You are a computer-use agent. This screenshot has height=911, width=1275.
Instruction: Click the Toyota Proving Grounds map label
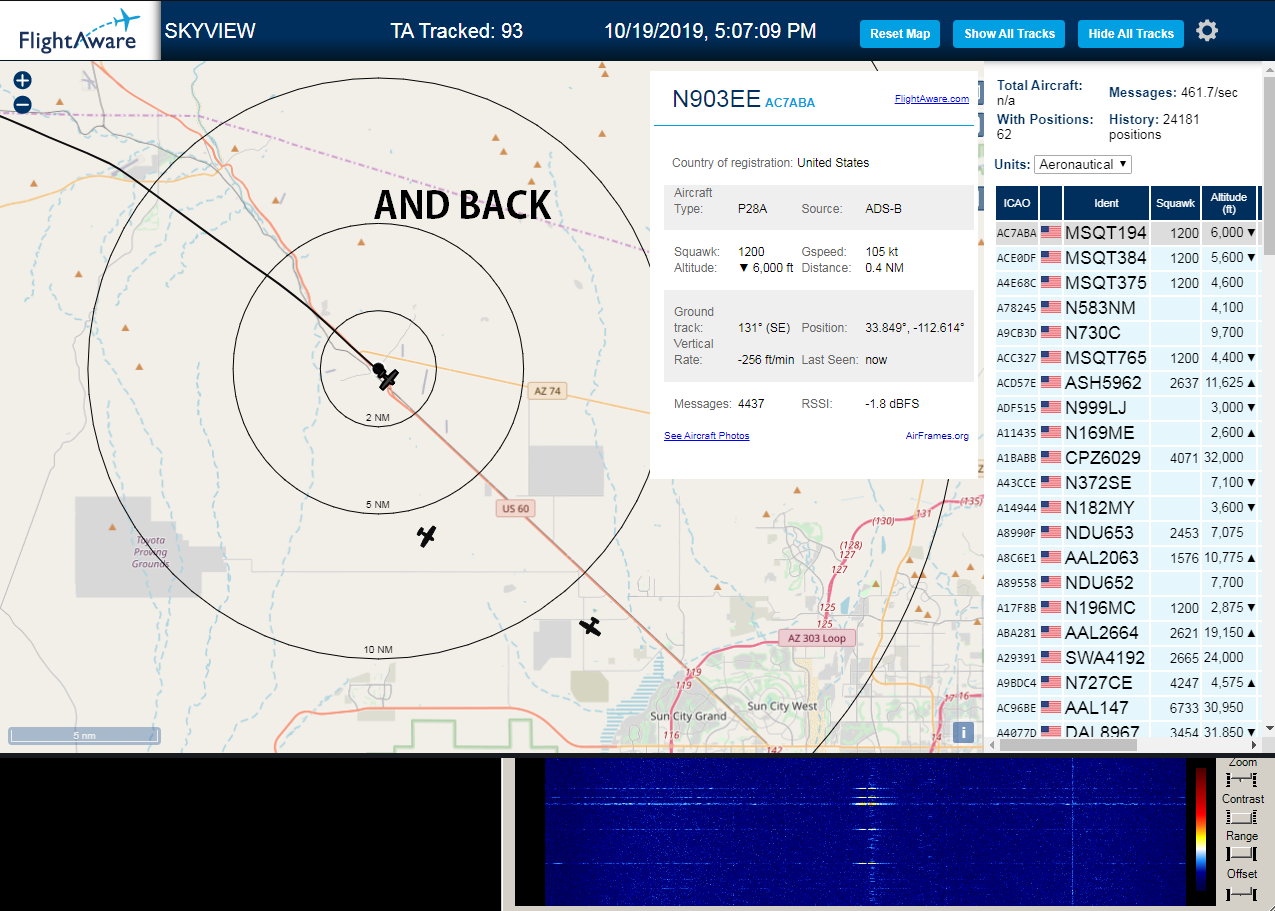click(x=151, y=552)
